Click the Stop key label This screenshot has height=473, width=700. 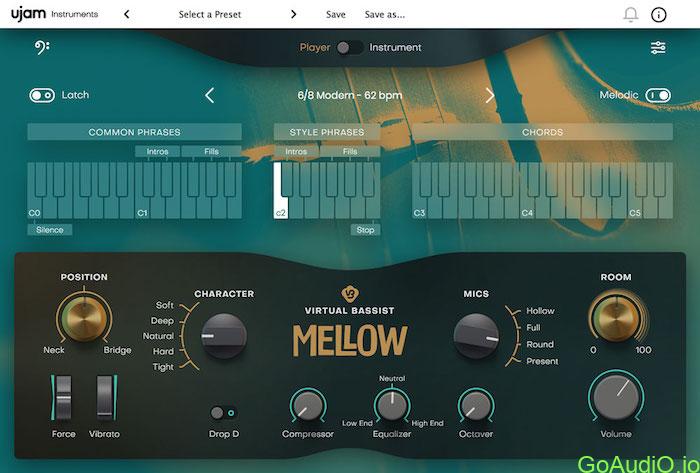365,230
